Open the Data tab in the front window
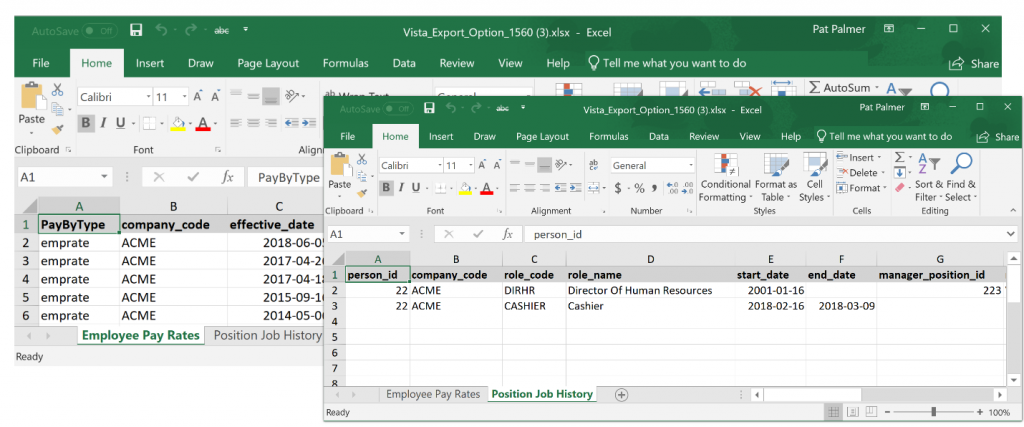This screenshot has height=427, width=1024. pos(658,136)
